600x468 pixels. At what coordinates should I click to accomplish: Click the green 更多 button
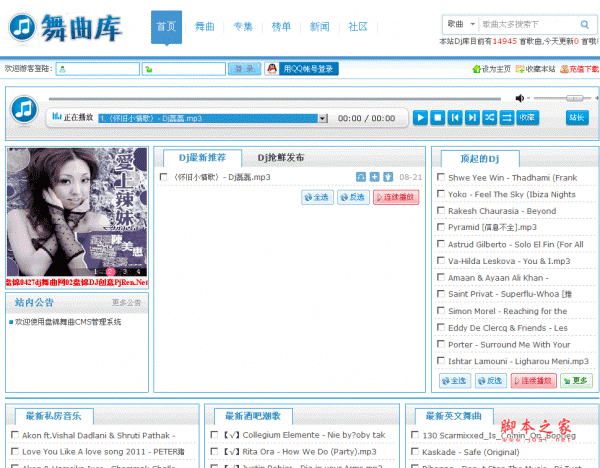[576, 381]
